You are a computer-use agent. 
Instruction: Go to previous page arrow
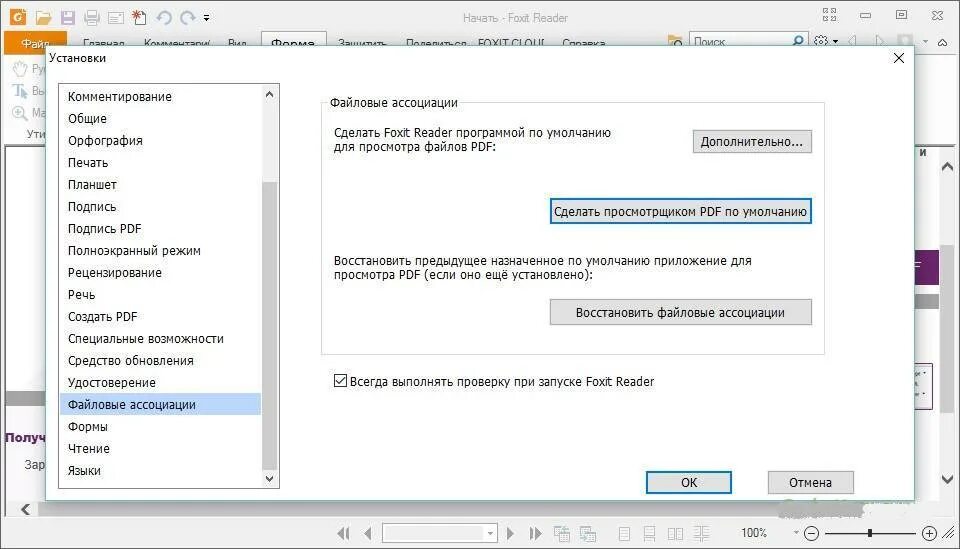[367, 534]
